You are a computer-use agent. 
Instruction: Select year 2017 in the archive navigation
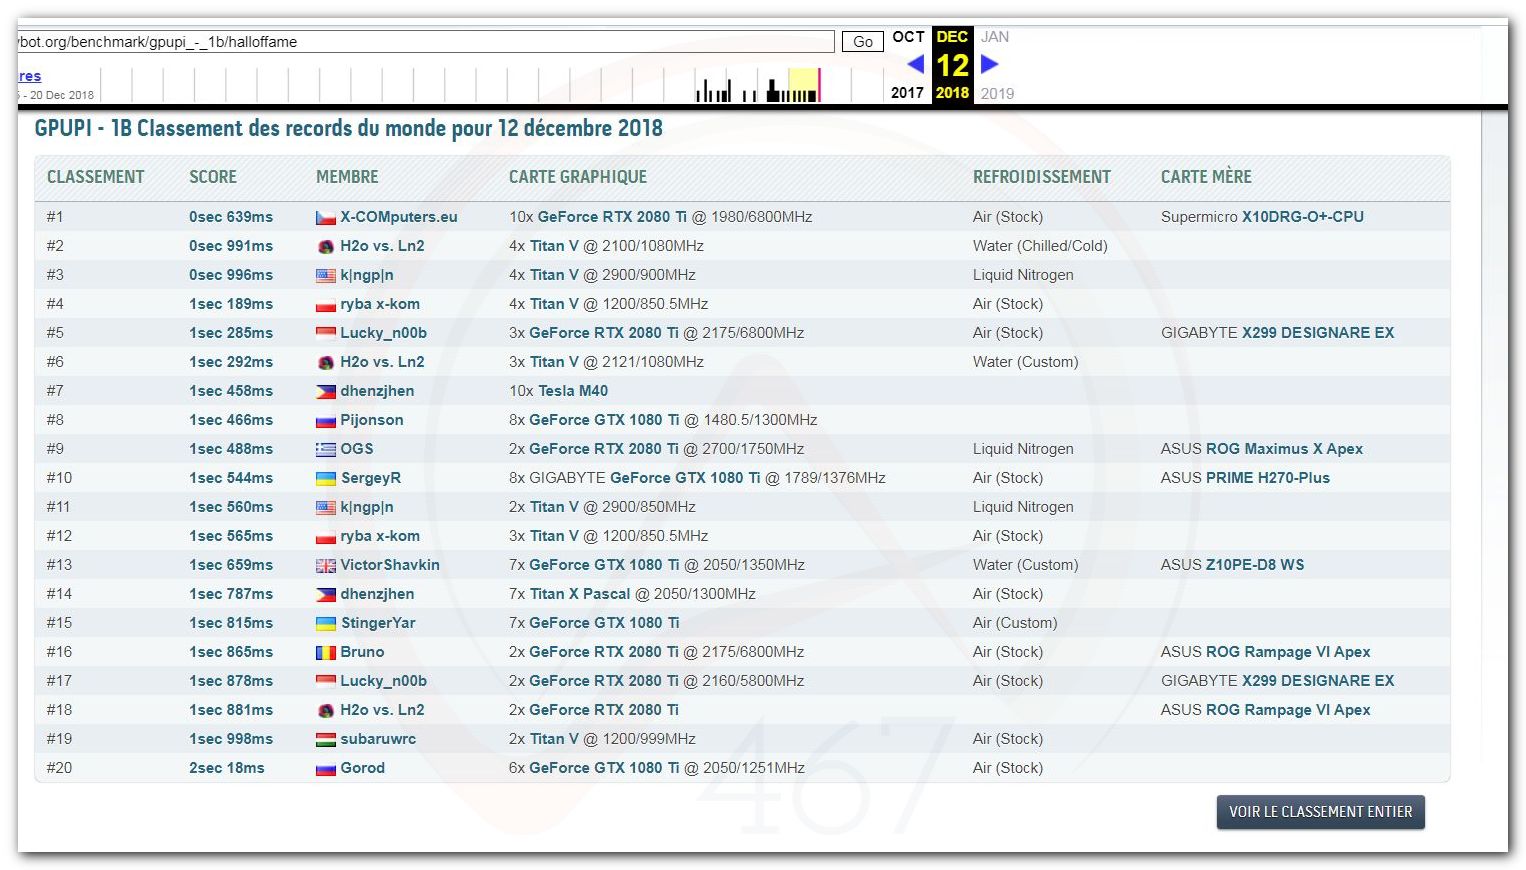pyautogui.click(x=907, y=93)
